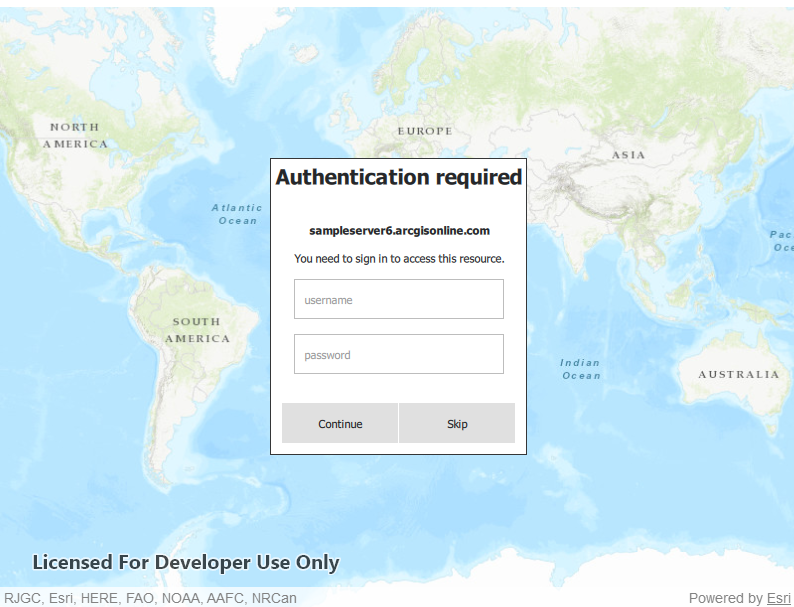Click the Continue button
The height and width of the screenshot is (607, 794).
click(340, 423)
